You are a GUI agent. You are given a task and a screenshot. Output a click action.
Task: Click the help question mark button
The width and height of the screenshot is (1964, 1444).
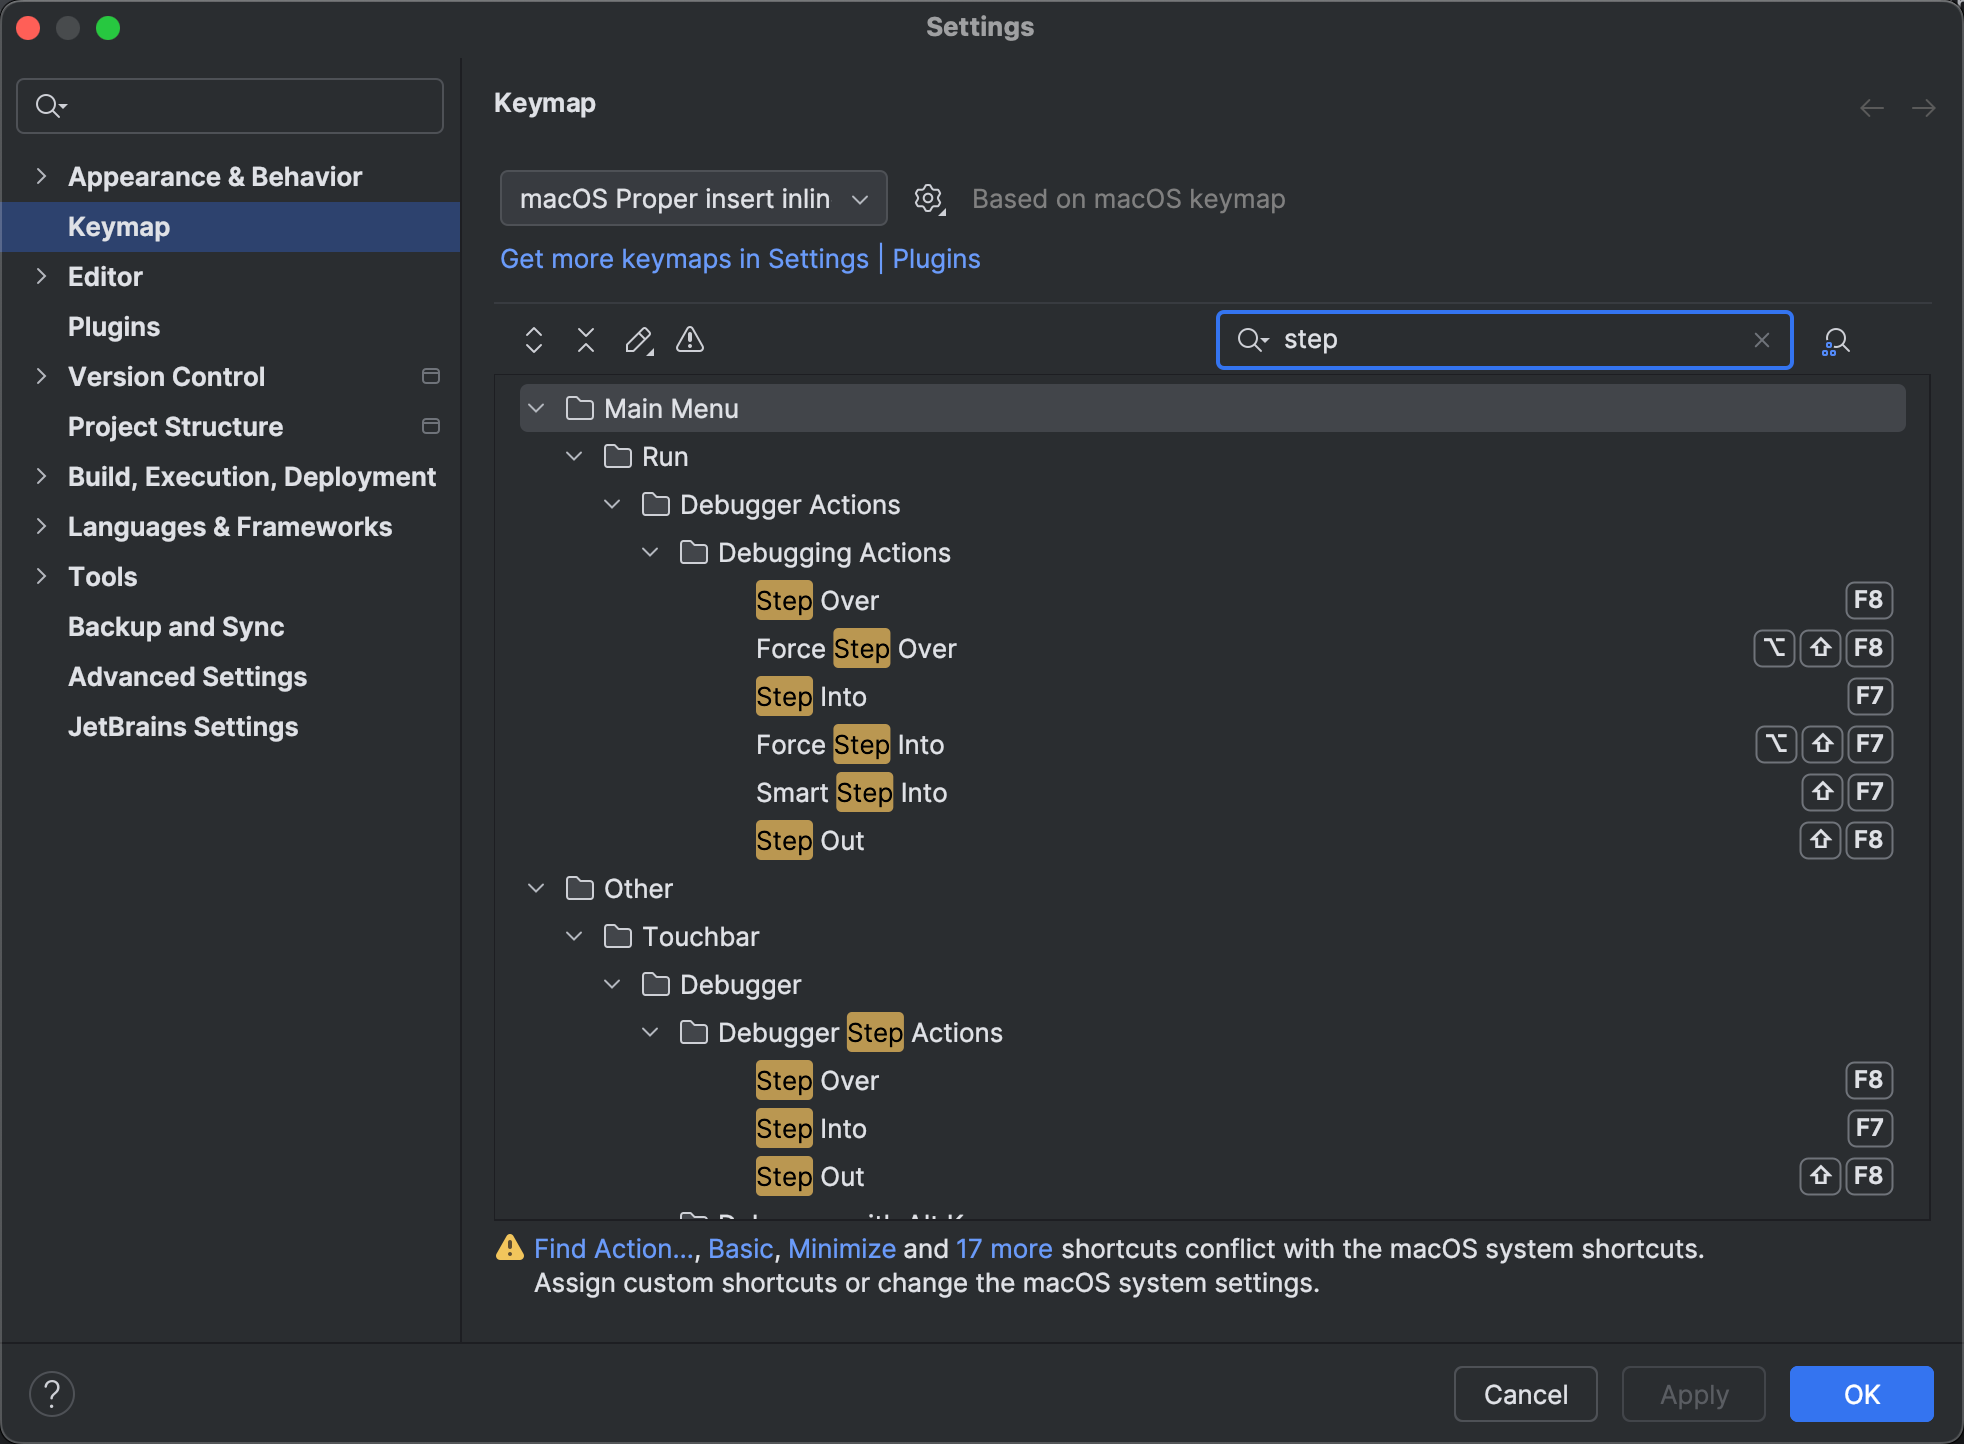[52, 1392]
